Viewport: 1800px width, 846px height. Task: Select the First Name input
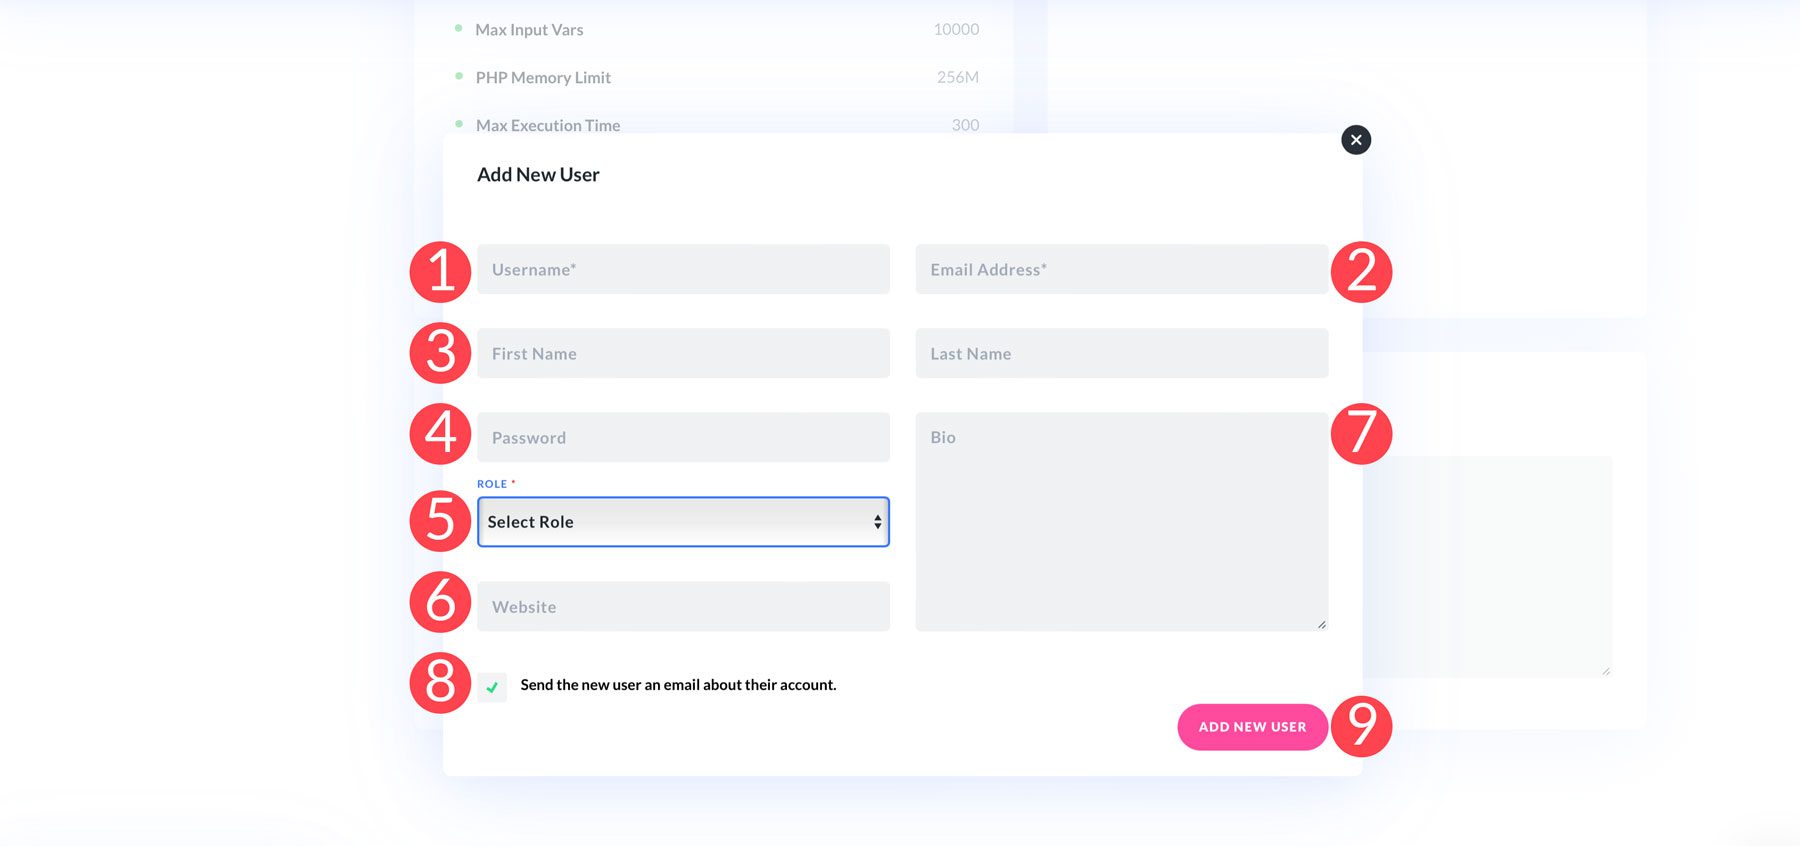pos(683,353)
